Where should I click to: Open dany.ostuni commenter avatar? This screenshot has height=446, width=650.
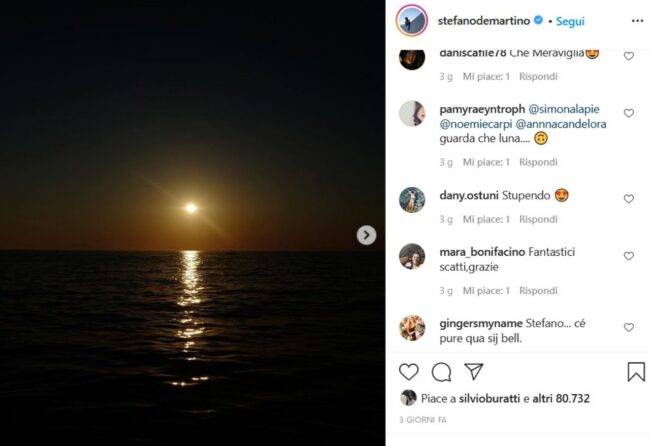point(412,199)
